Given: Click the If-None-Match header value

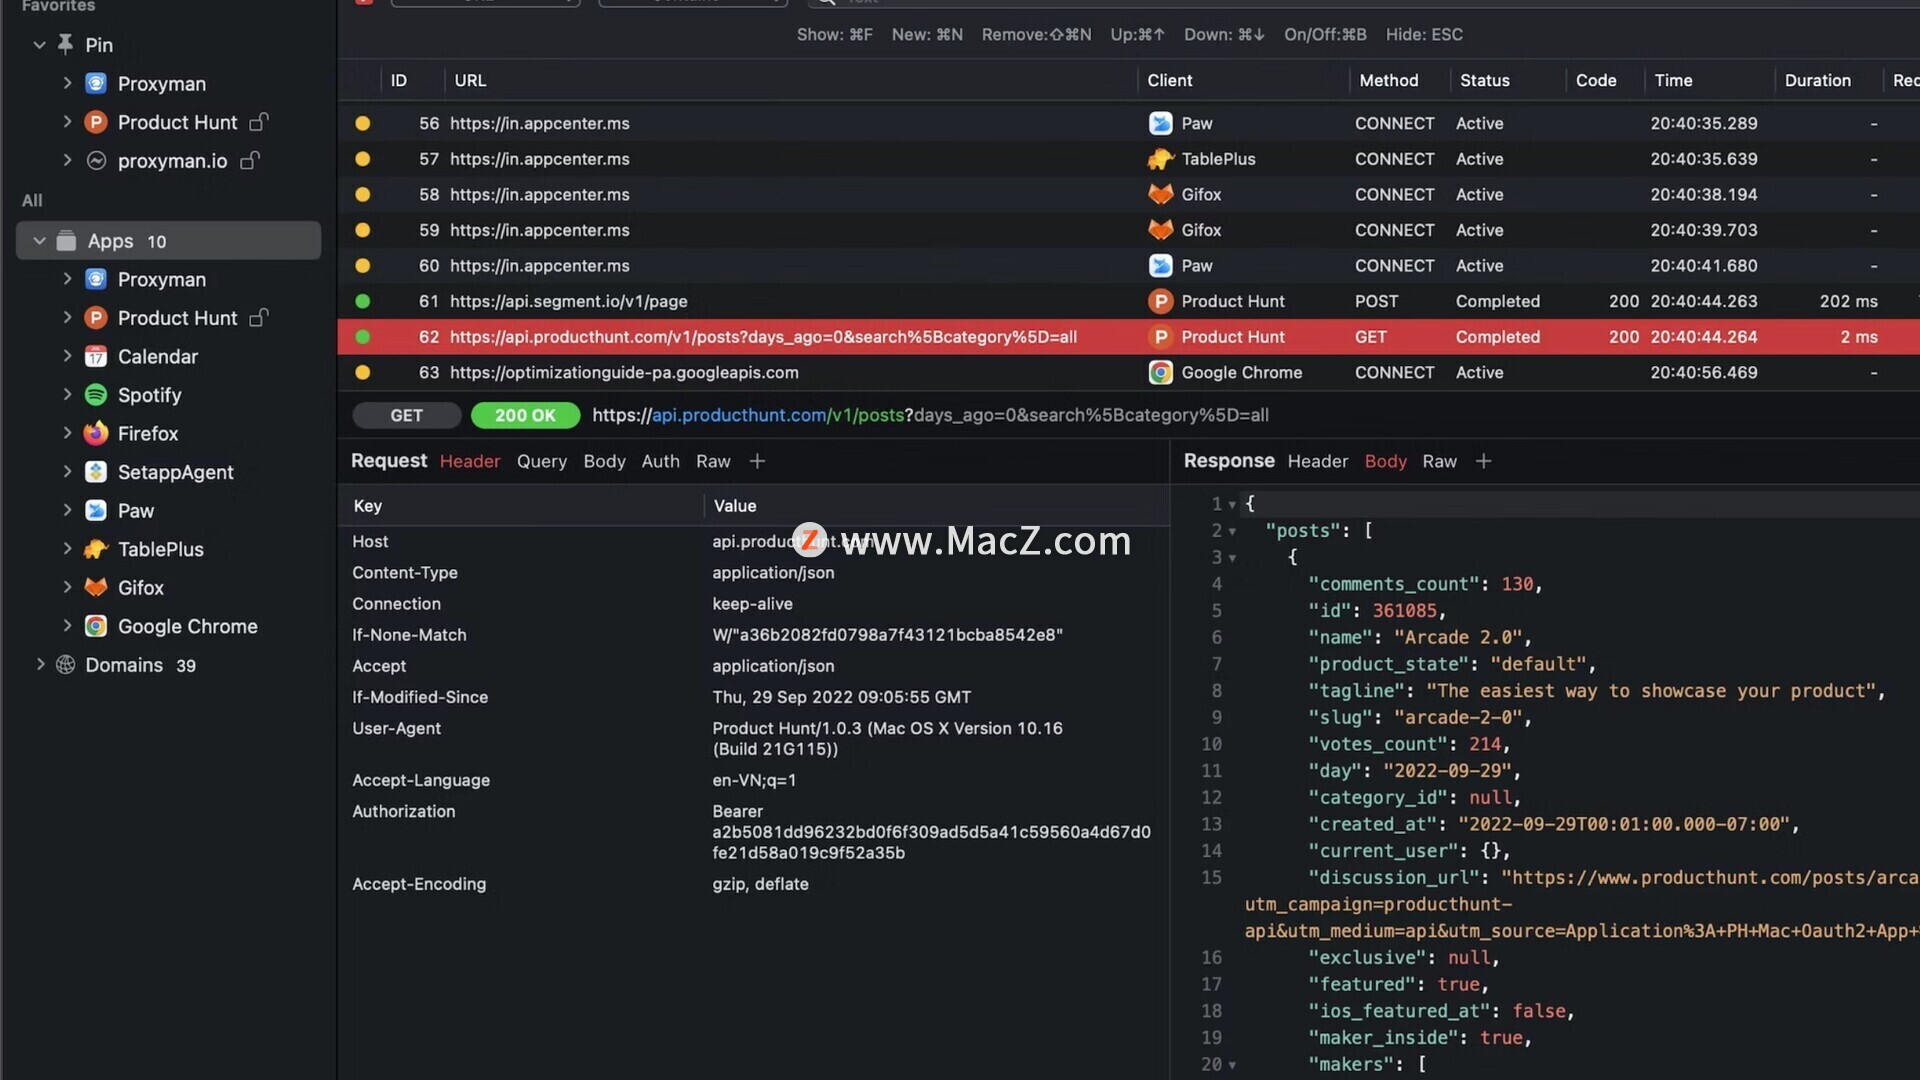Looking at the screenshot, I should [887, 635].
